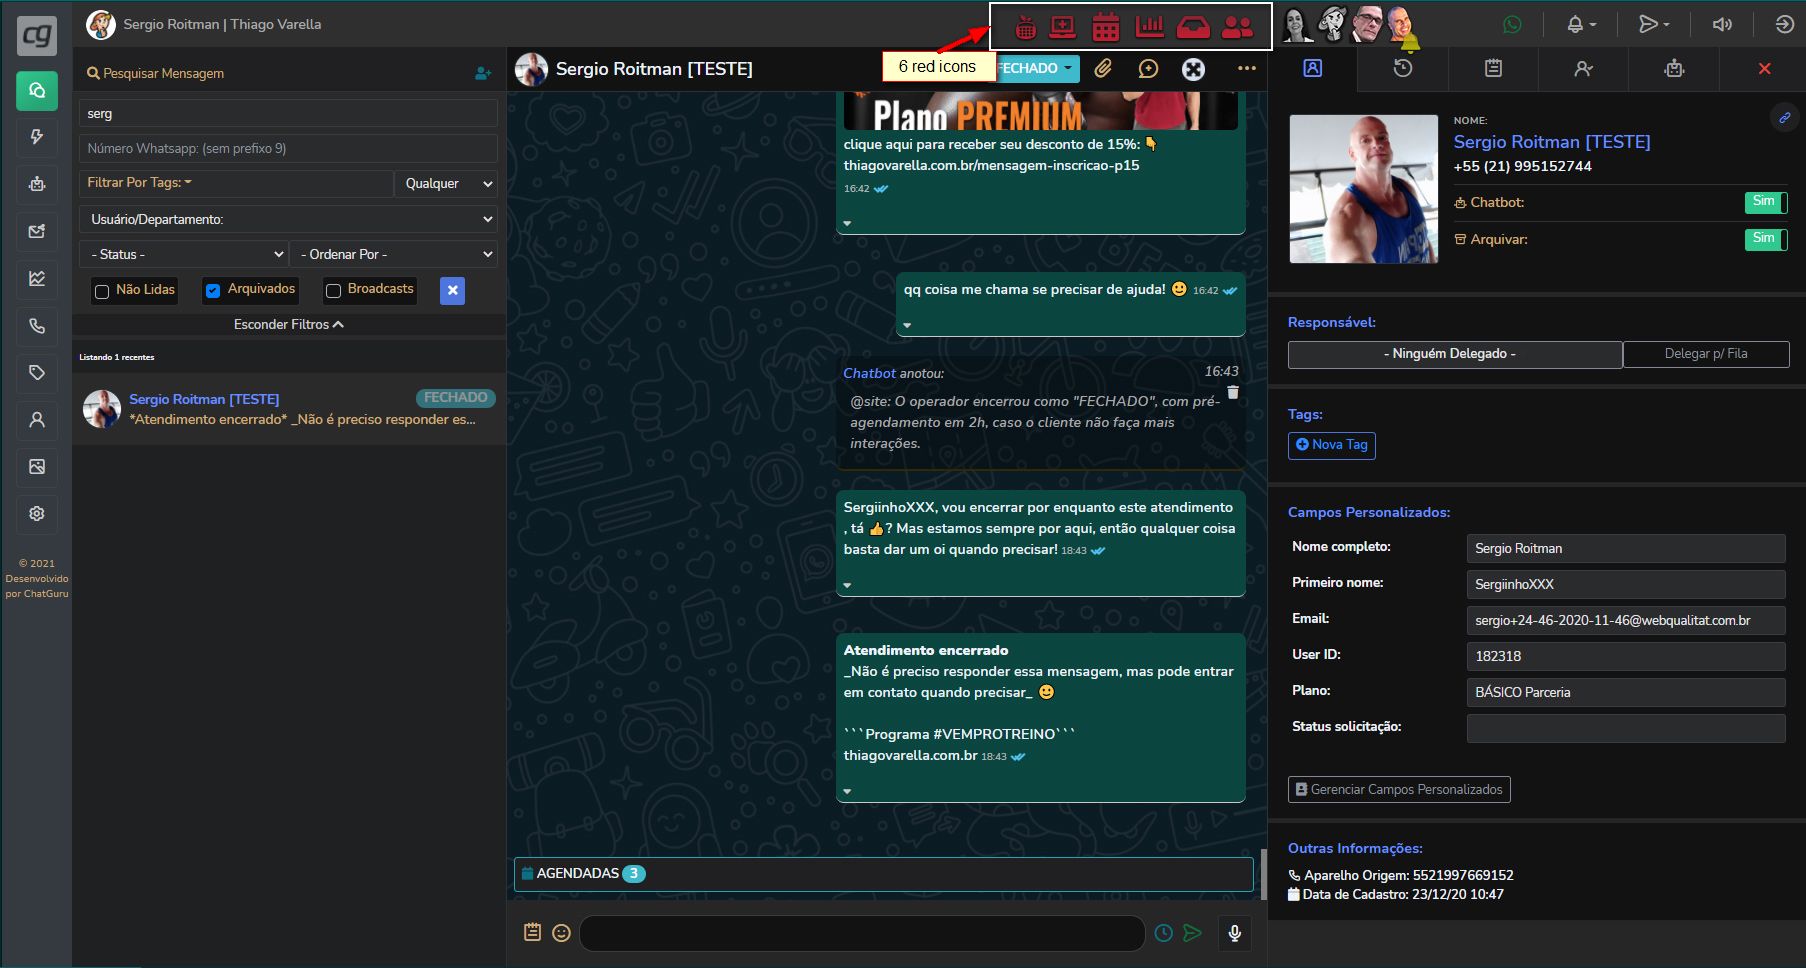Image resolution: width=1806 pixels, height=968 pixels.
Task: Schedule message with the clock icon
Action: coord(1164,933)
